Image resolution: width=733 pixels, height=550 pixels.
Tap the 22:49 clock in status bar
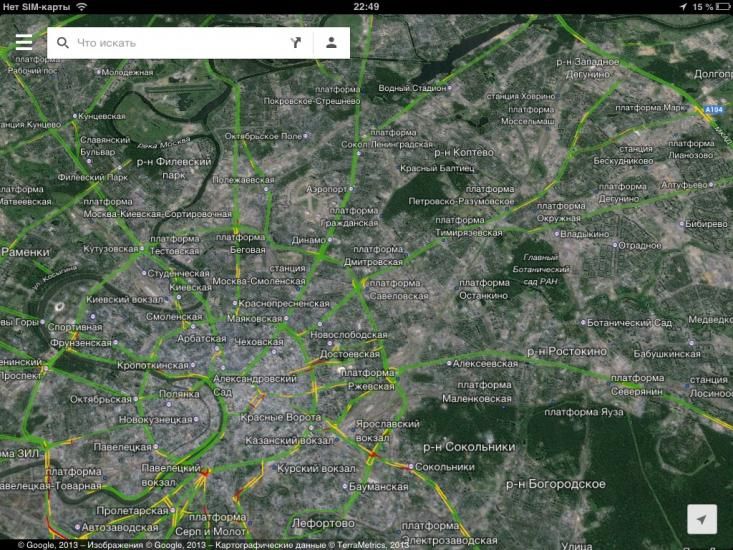click(366, 7)
